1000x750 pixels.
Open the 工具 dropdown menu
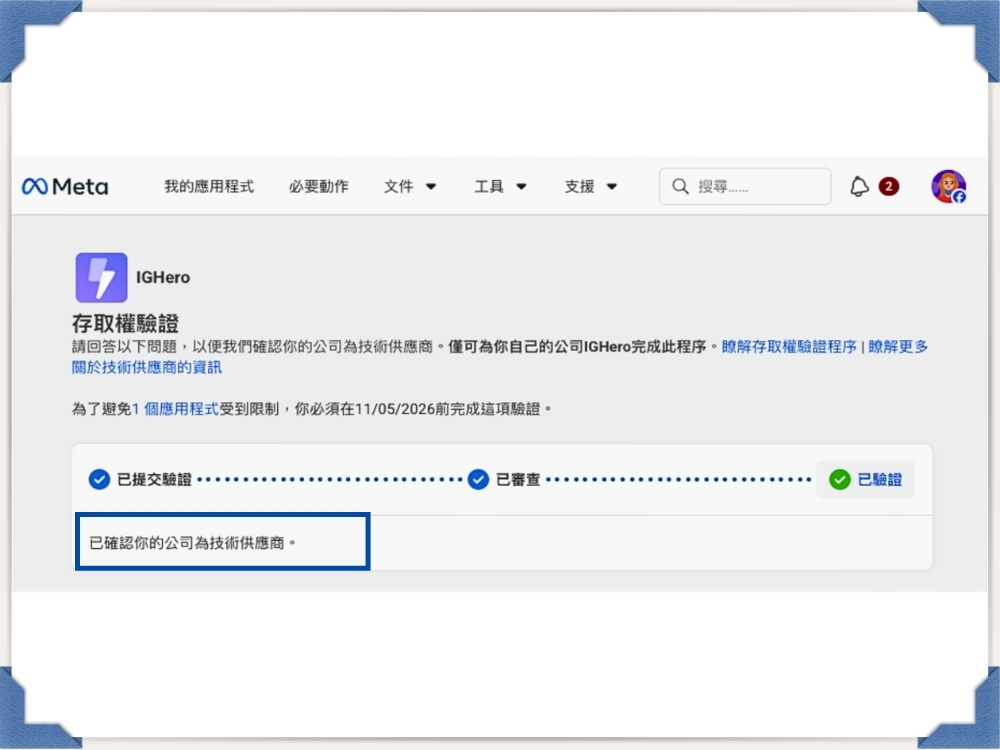pos(499,186)
